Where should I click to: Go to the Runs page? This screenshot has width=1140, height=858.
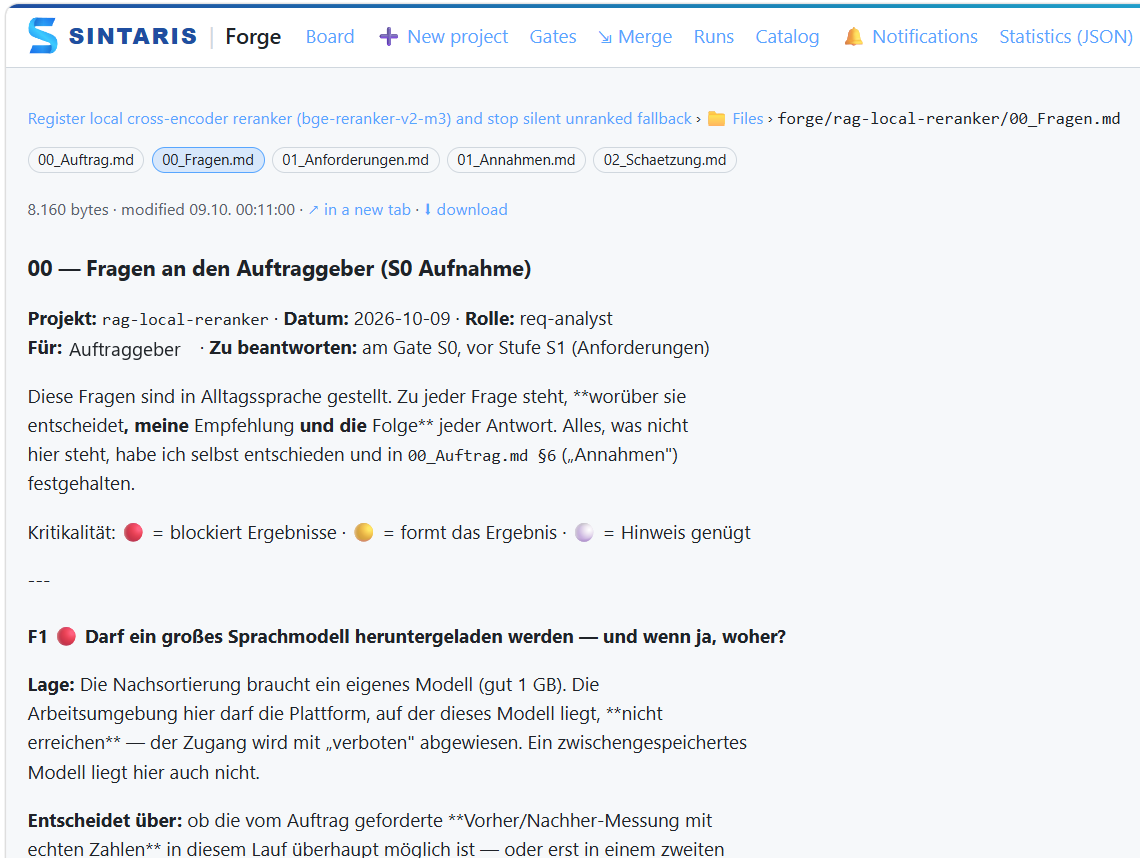pos(713,36)
